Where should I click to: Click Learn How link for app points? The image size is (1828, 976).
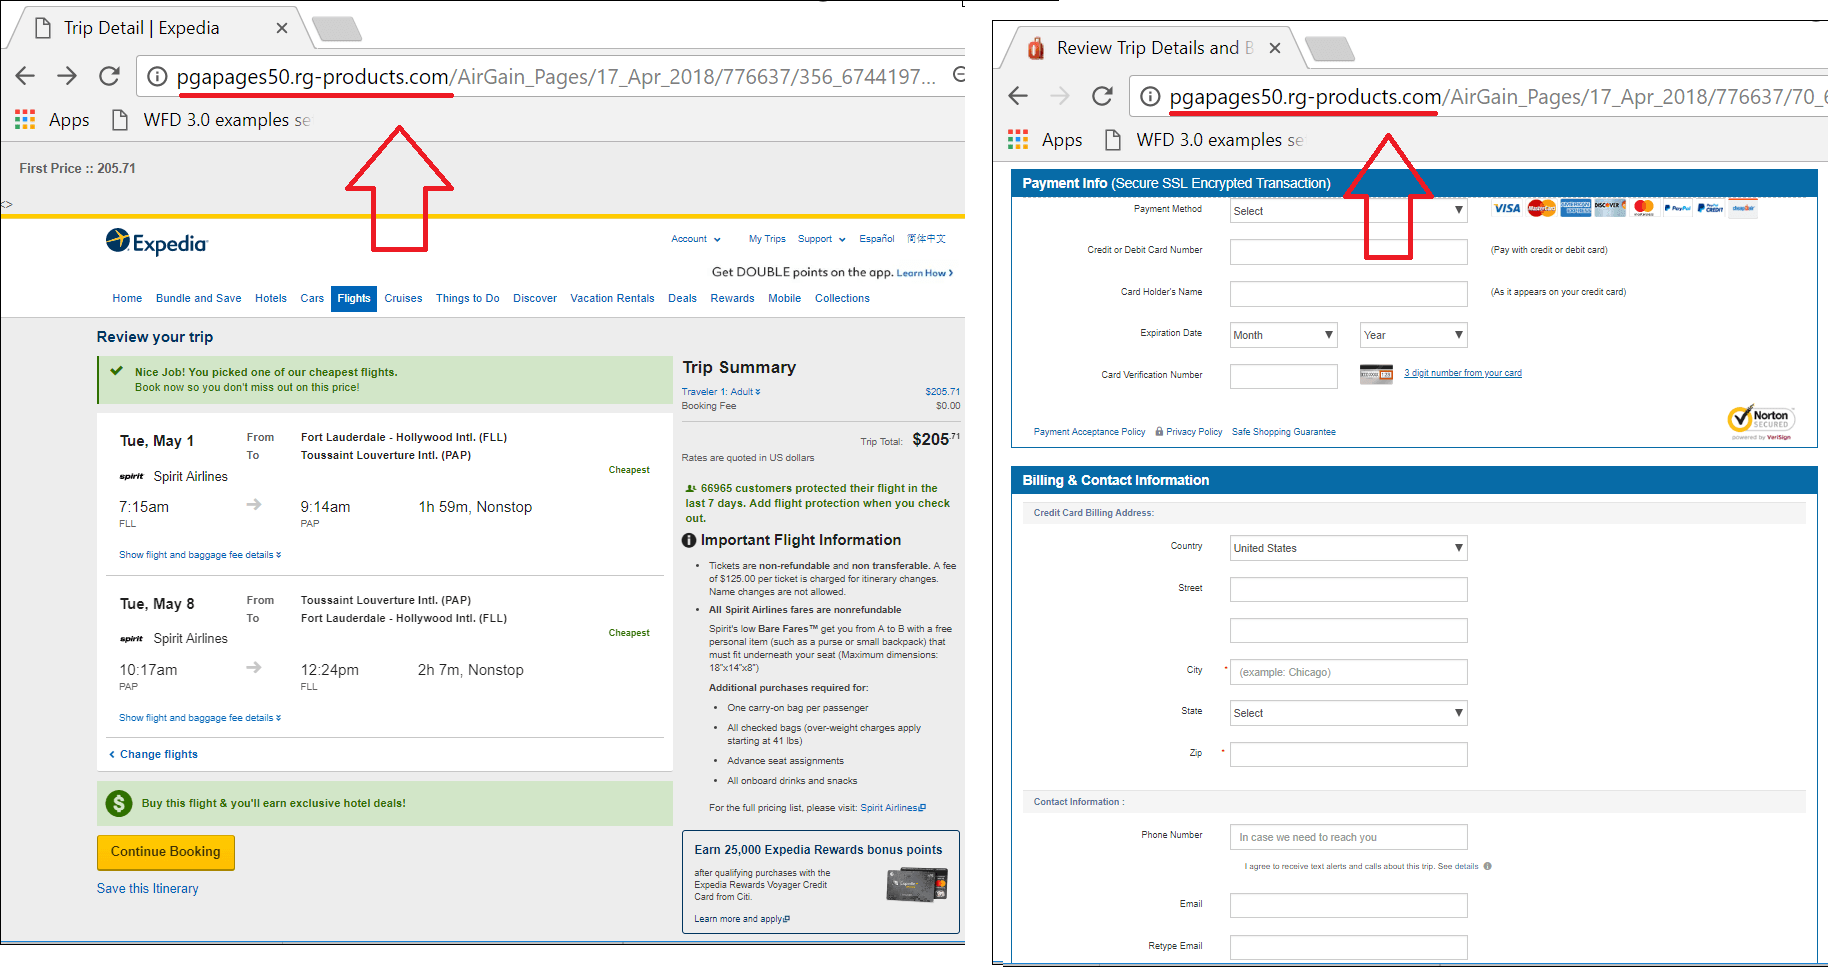pyautogui.click(x=925, y=273)
